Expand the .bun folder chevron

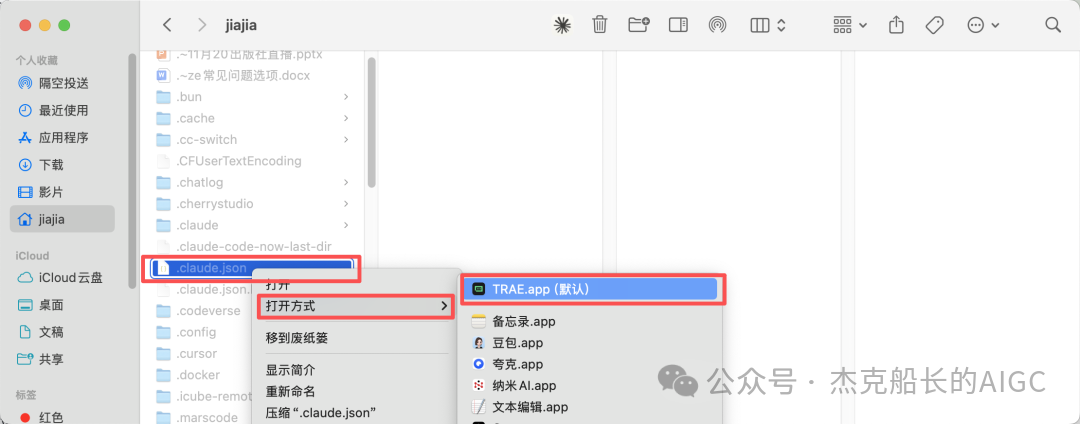click(346, 97)
